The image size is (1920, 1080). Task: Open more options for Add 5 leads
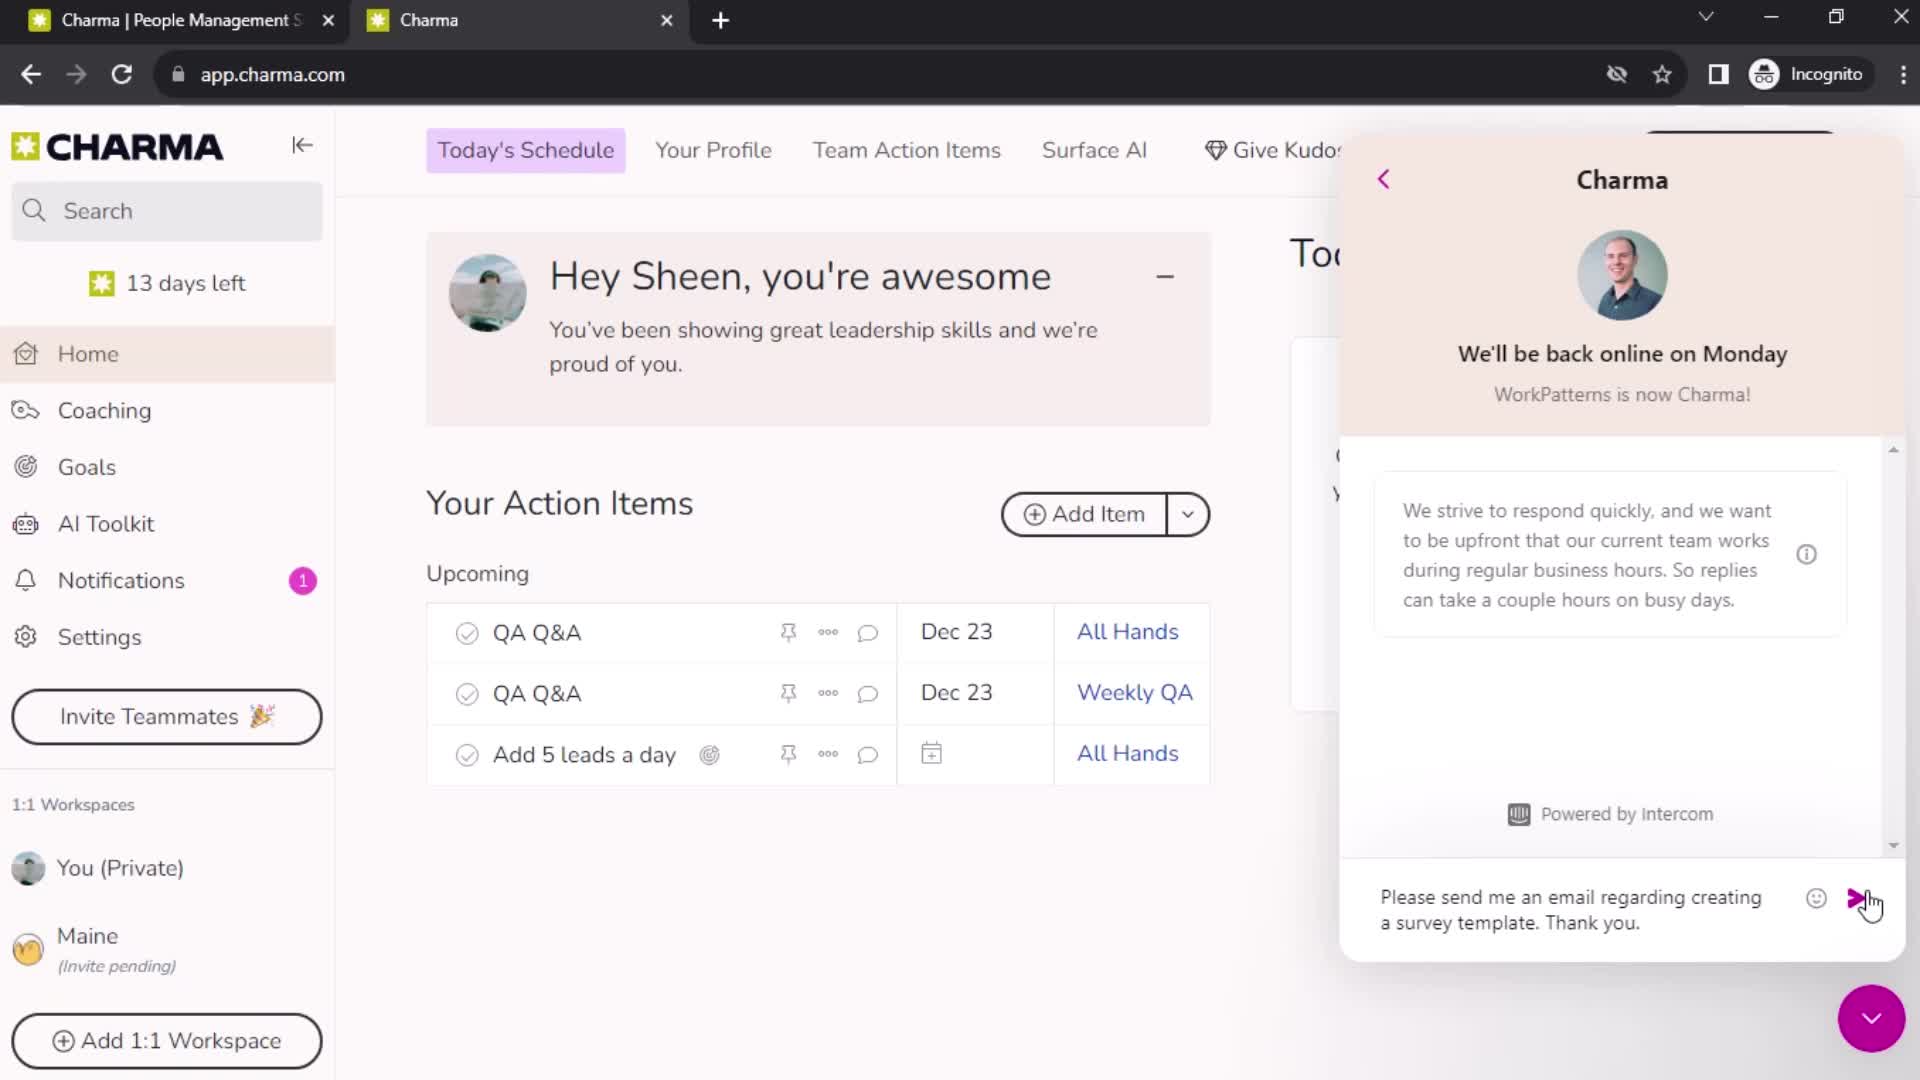pyautogui.click(x=828, y=754)
